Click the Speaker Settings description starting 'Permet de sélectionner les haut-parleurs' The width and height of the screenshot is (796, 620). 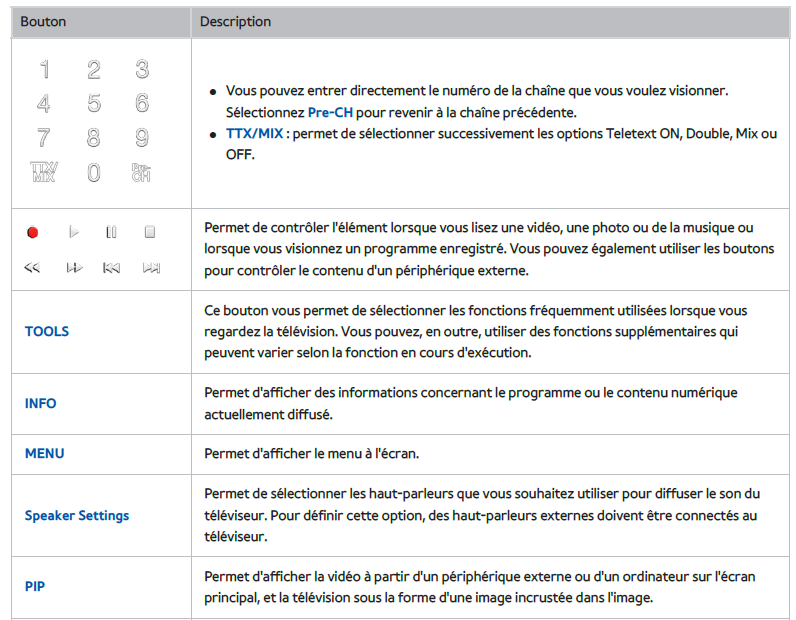(482, 515)
